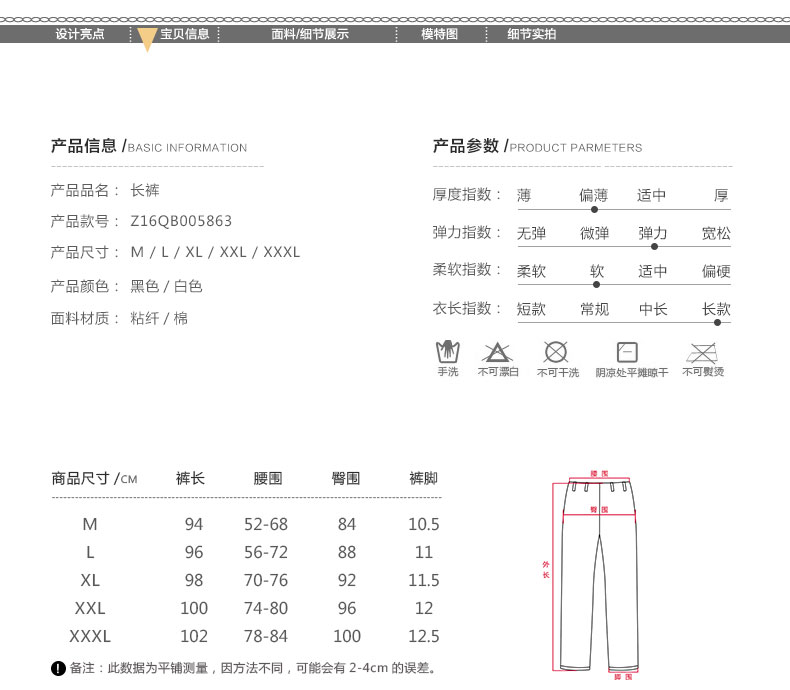Screen dimensions: 790x690
Task: Click the 宽松 elasticity option
Action: (716, 233)
